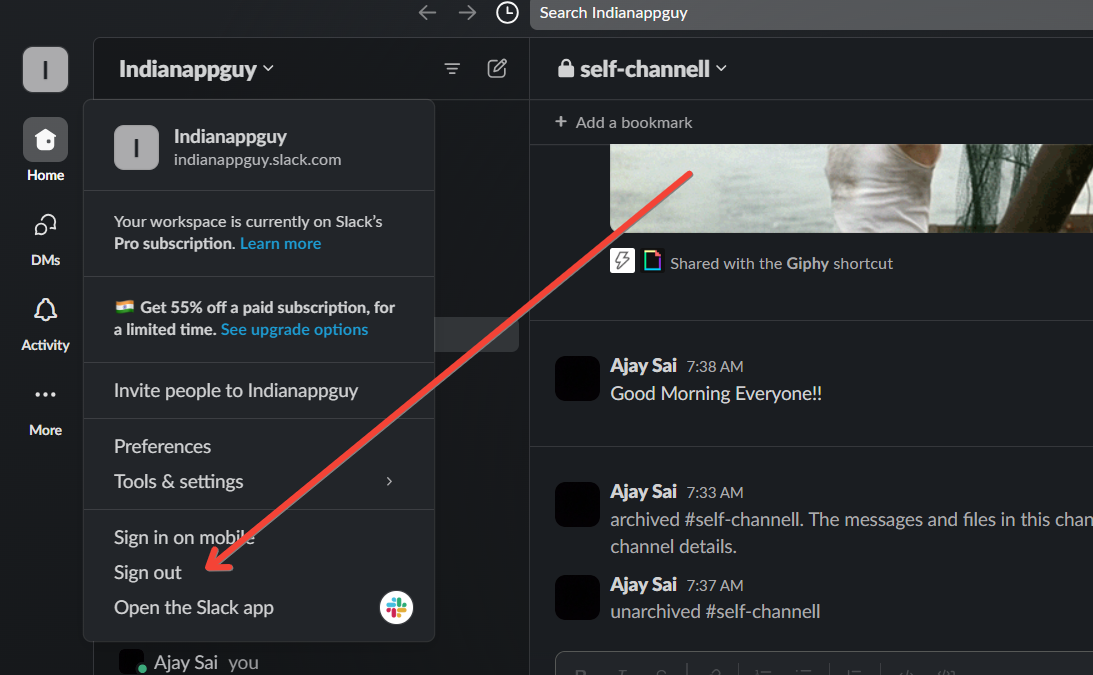Screen dimensions: 1093x675
Task: Click the unarchived #self-channell message
Action: coord(715,612)
